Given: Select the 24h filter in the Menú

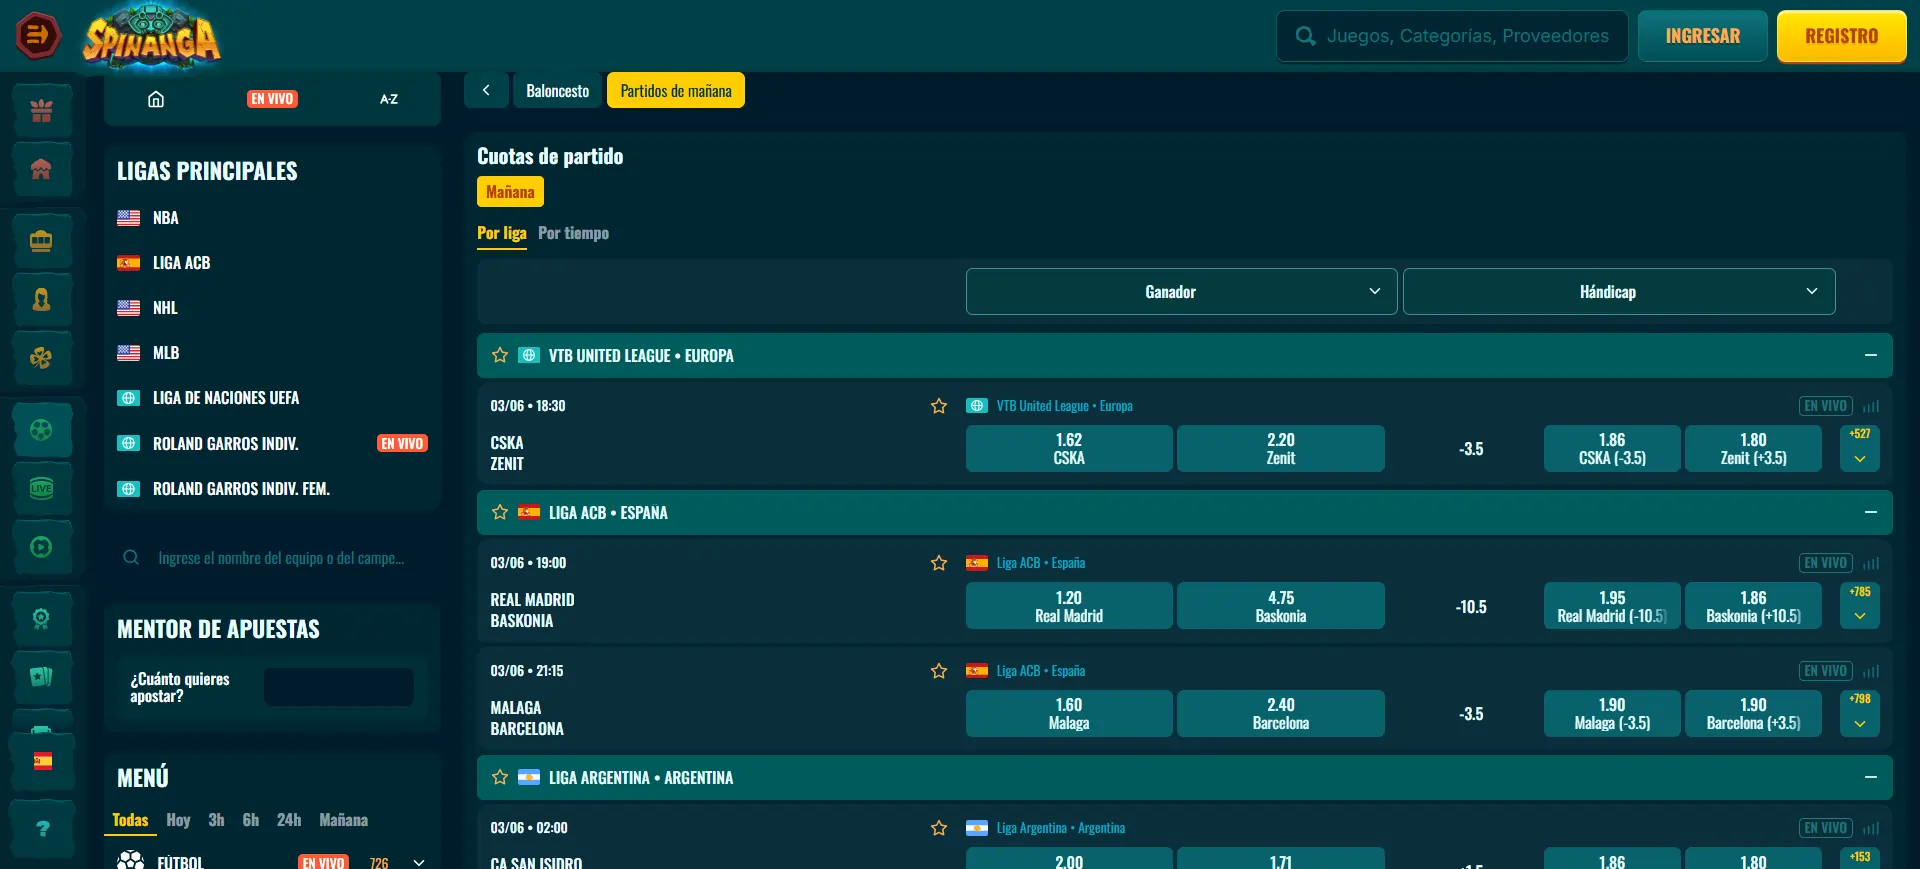Looking at the screenshot, I should click(289, 820).
